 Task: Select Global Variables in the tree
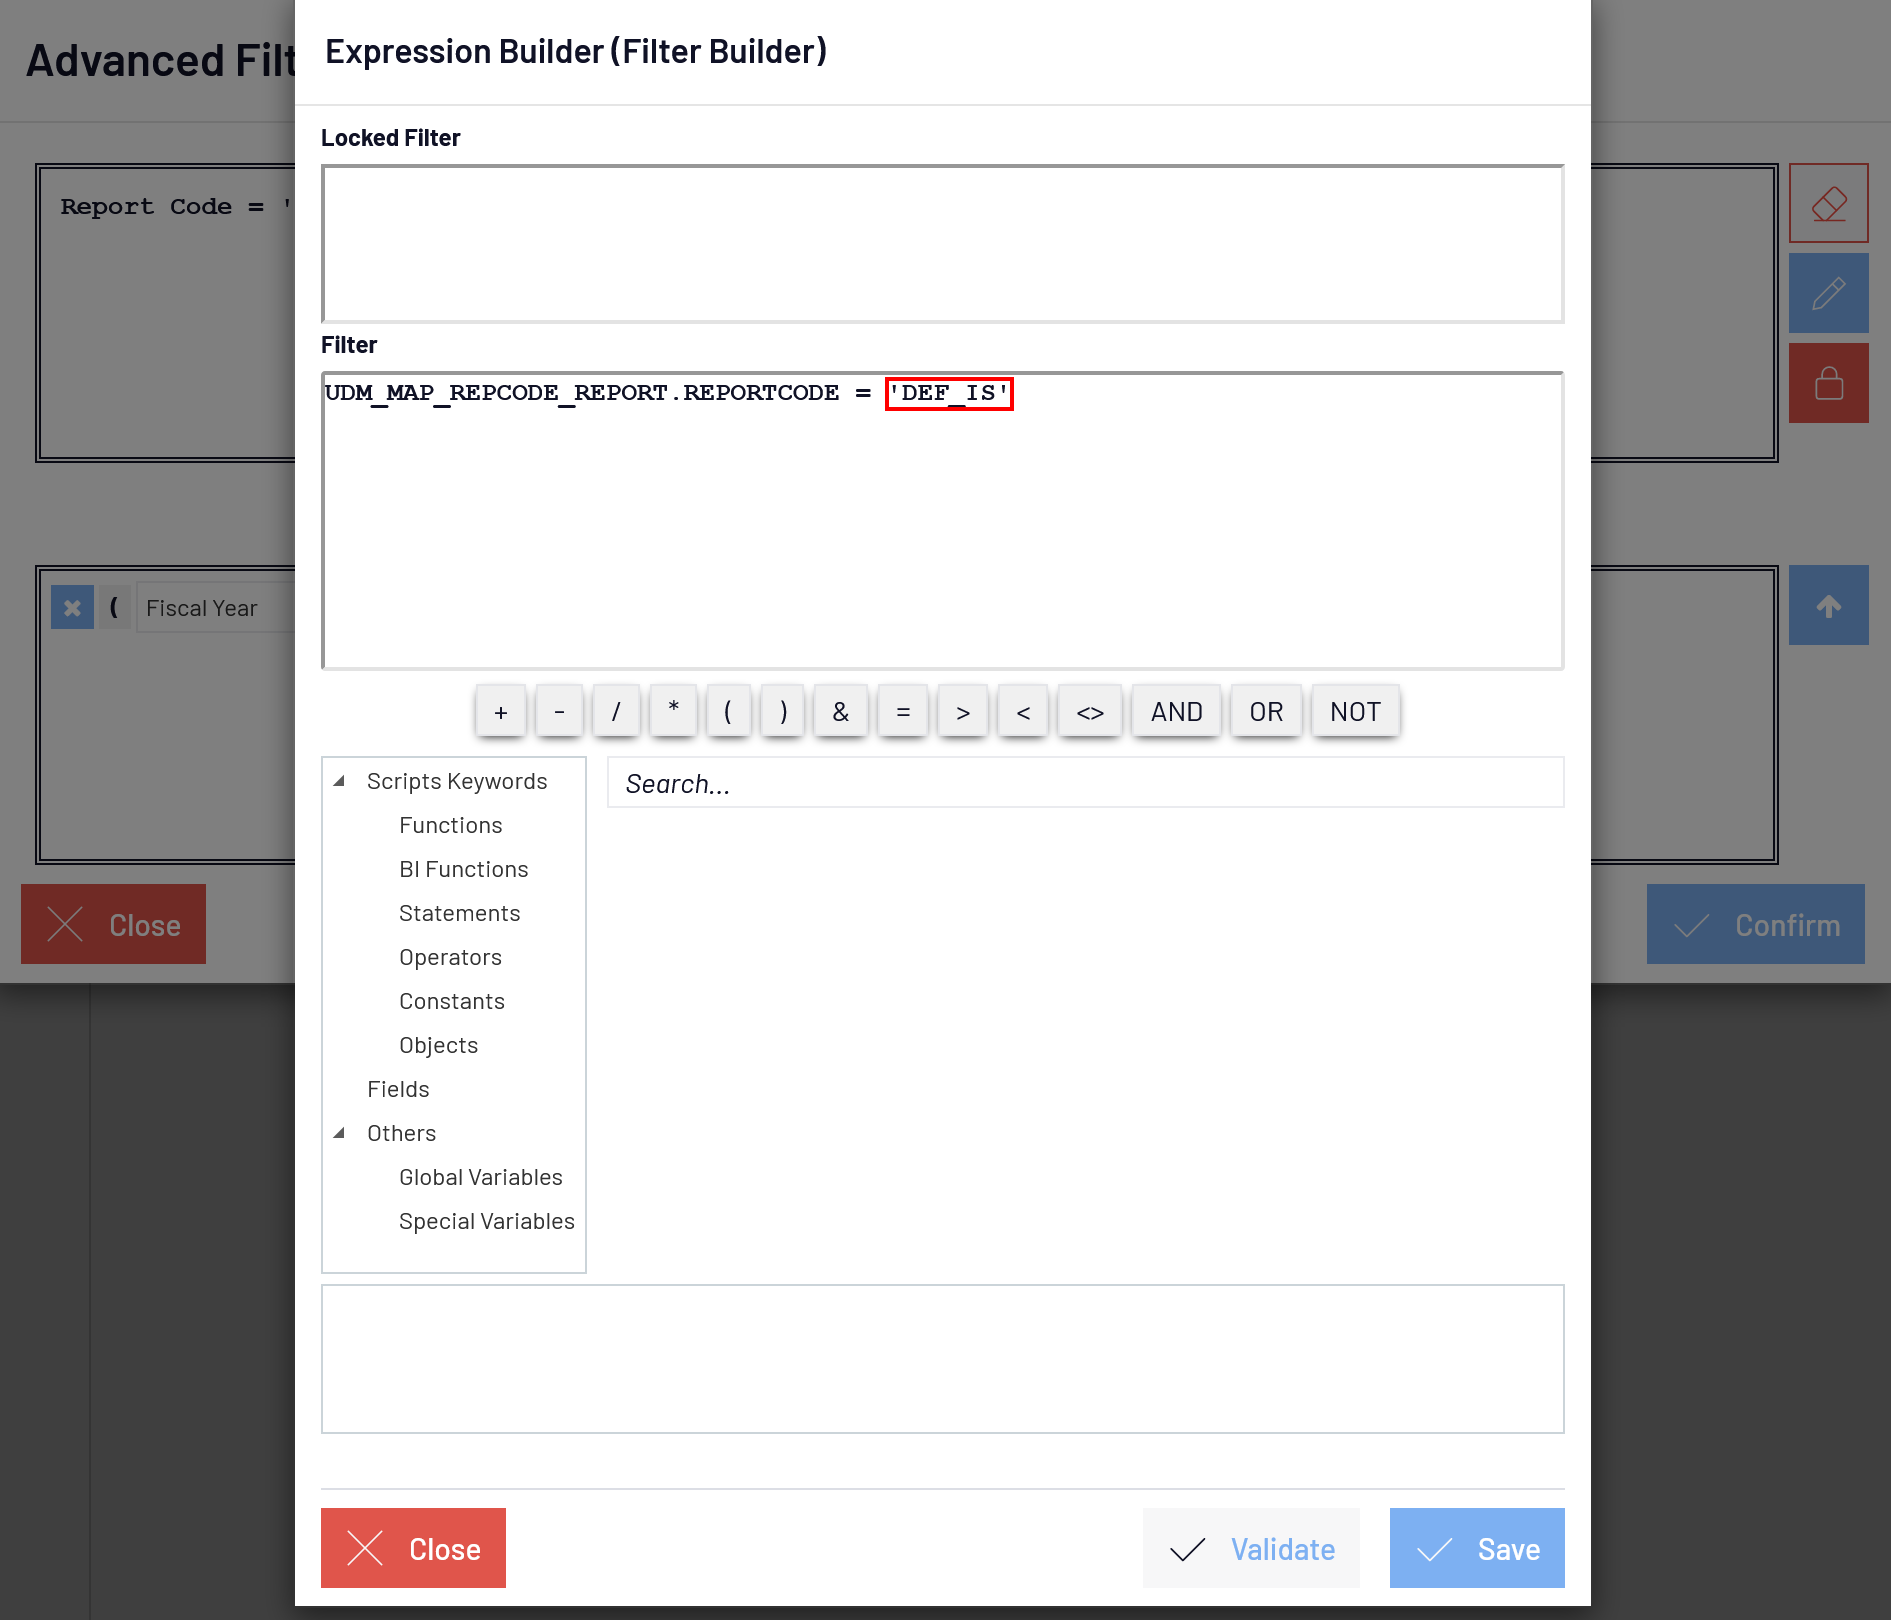click(480, 1177)
